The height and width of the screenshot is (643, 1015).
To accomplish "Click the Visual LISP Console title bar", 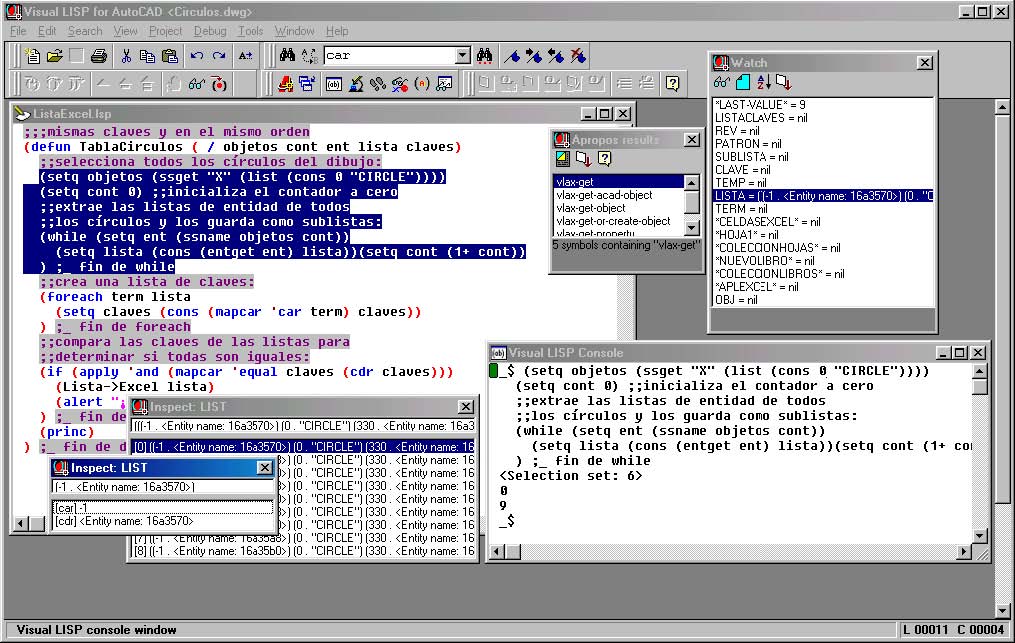I will click(710, 353).
